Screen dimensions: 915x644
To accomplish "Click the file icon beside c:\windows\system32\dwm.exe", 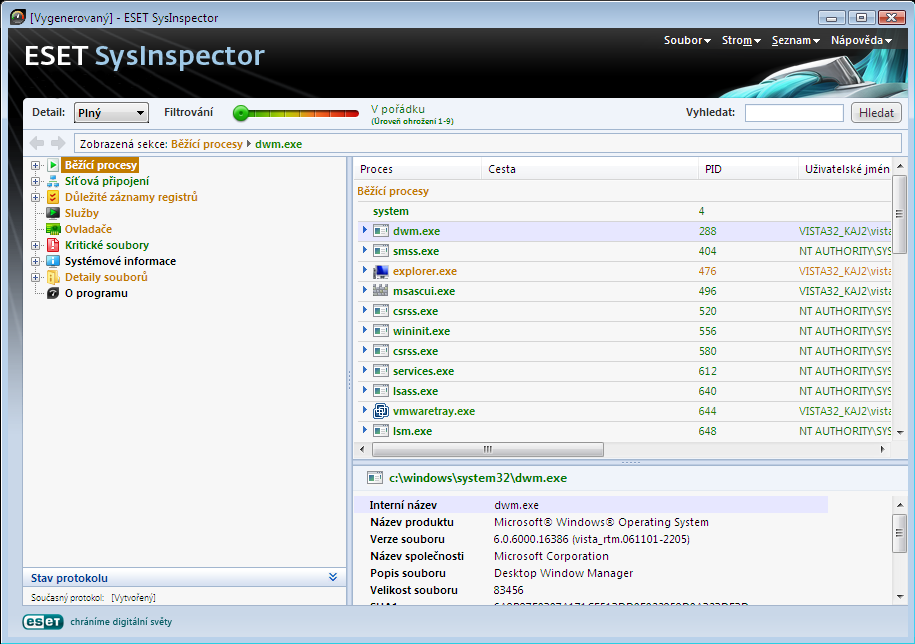I will click(x=375, y=478).
